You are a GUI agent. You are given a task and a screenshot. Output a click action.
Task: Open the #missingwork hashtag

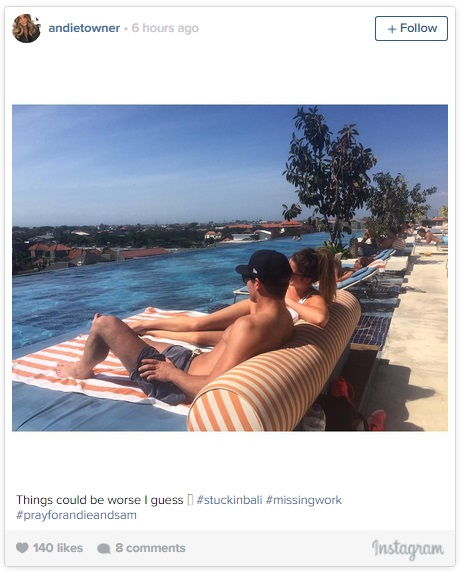click(303, 500)
